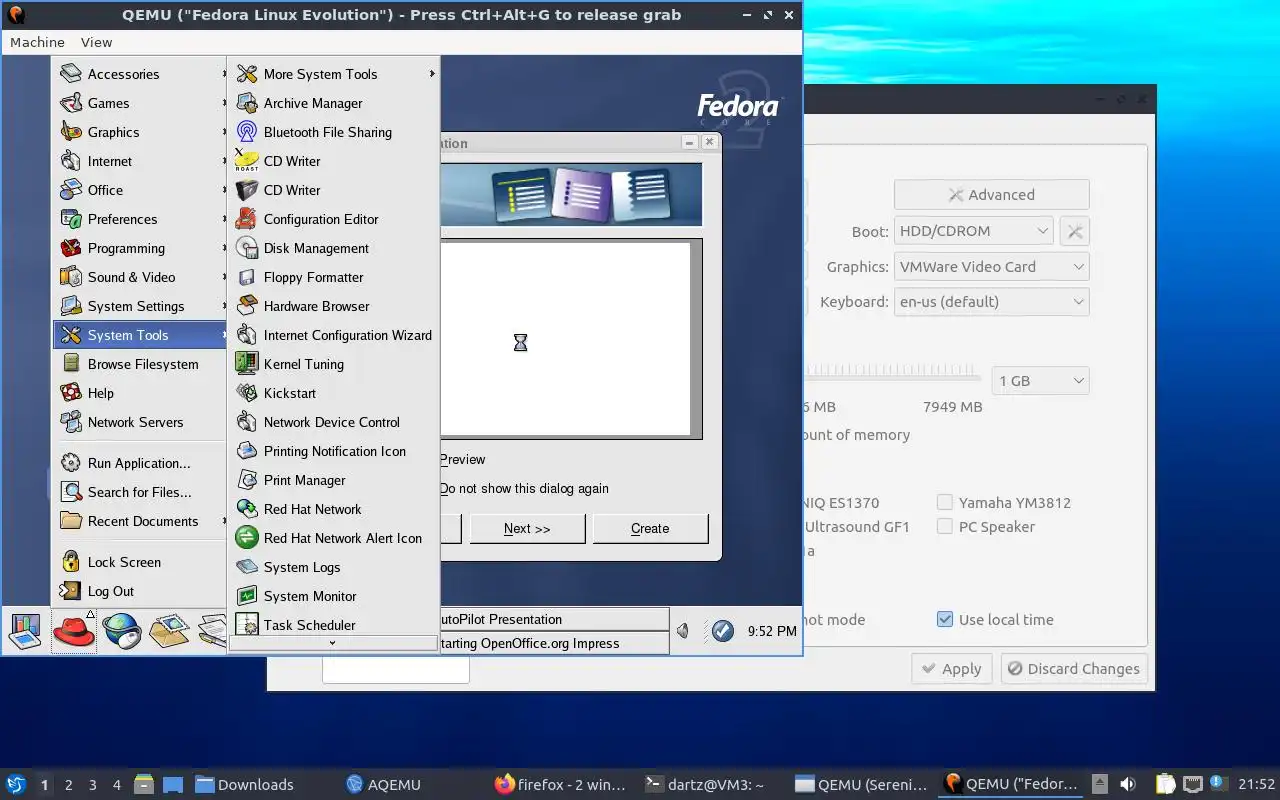This screenshot has width=1280, height=800.
Task: Click the Advanced button in AQEMU
Action: point(991,195)
